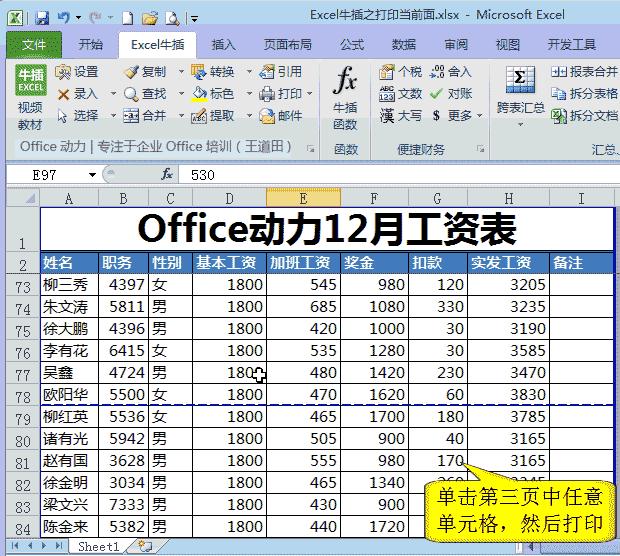Expand the 打印 dropdown arrow
The height and width of the screenshot is (556, 620).
(309, 94)
